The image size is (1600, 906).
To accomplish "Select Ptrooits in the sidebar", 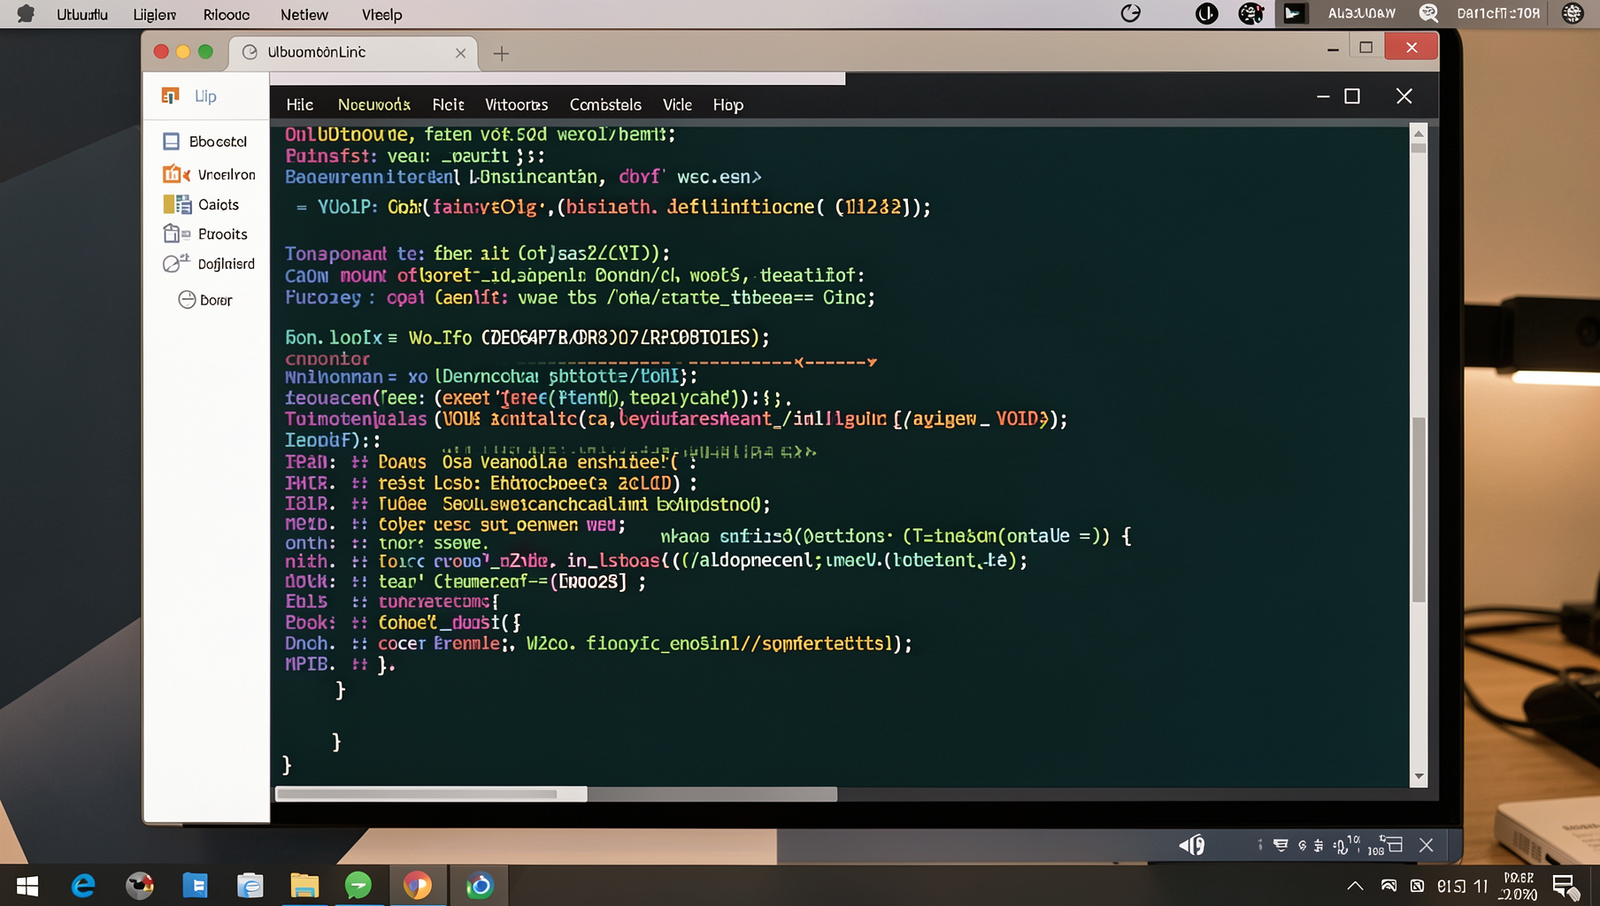I will point(223,234).
